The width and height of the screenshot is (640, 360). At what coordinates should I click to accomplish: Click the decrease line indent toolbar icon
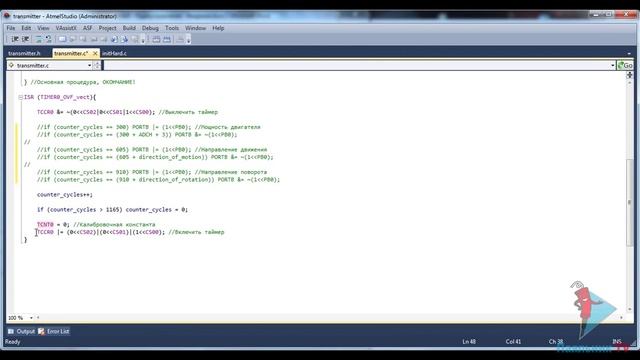[x=15, y=39]
